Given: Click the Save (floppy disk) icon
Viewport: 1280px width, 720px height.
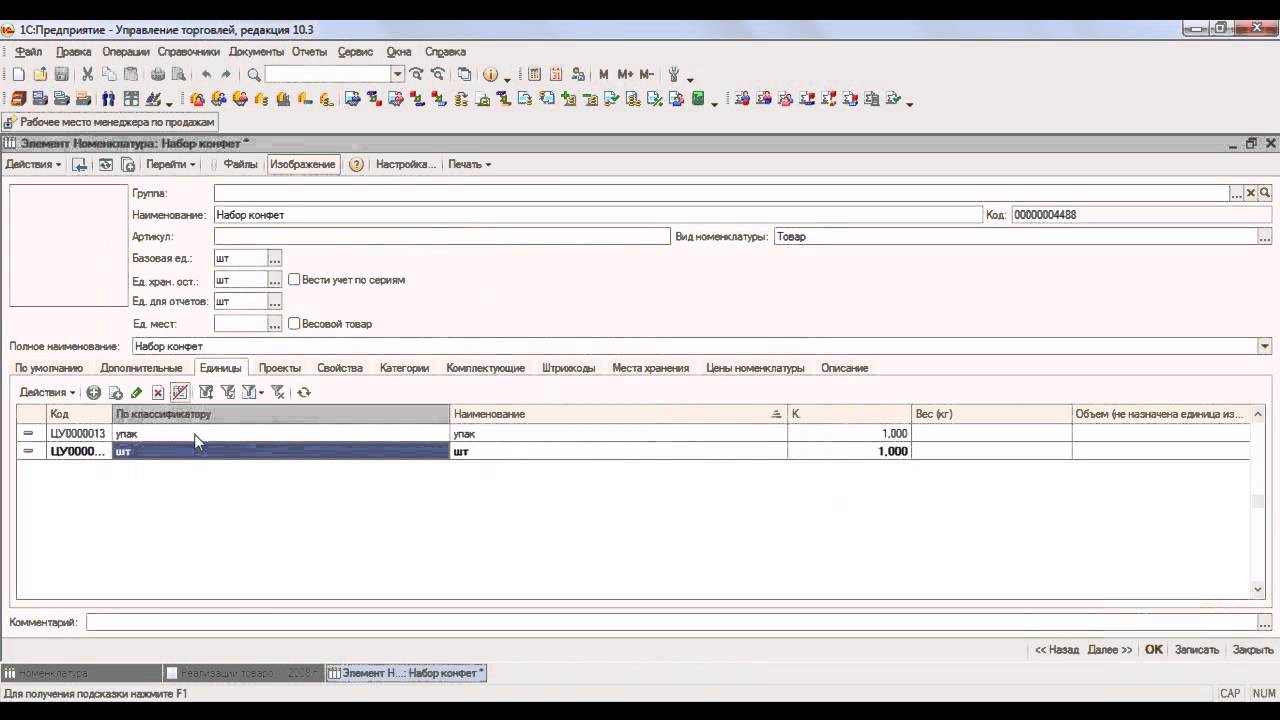Looking at the screenshot, I should pos(62,75).
